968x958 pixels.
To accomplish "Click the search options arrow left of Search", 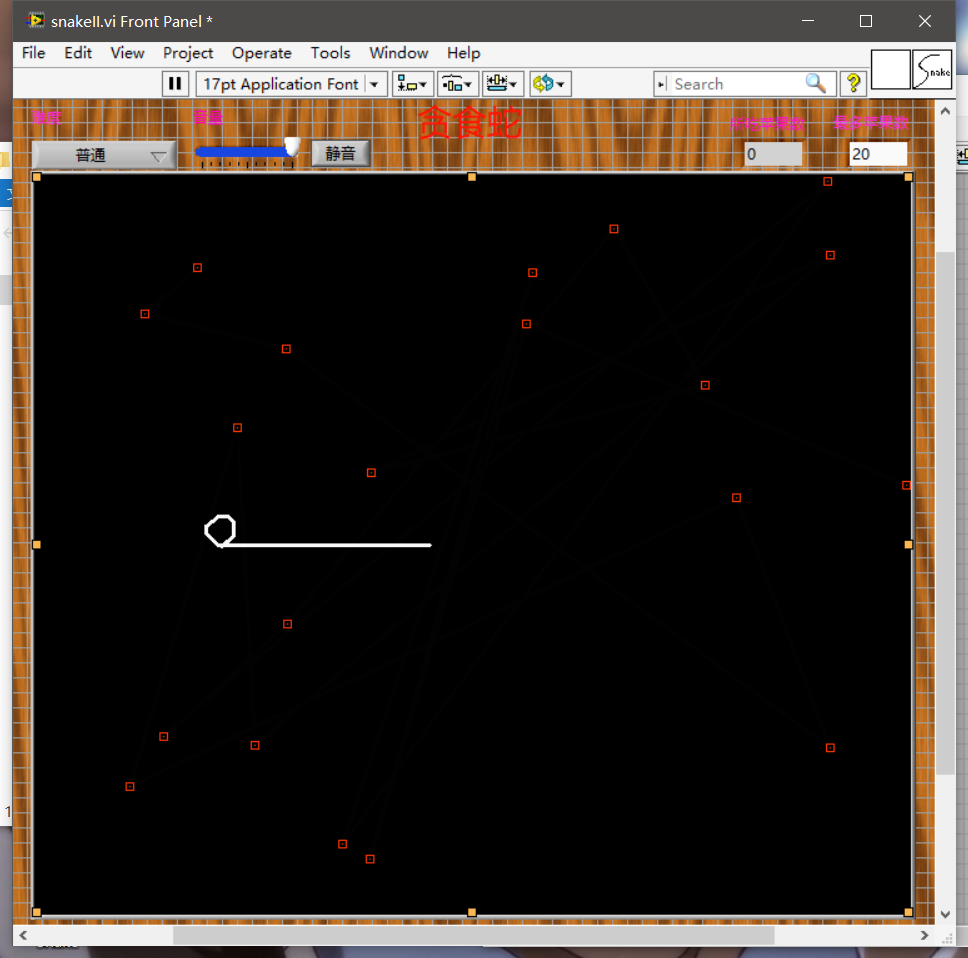I will [x=661, y=84].
